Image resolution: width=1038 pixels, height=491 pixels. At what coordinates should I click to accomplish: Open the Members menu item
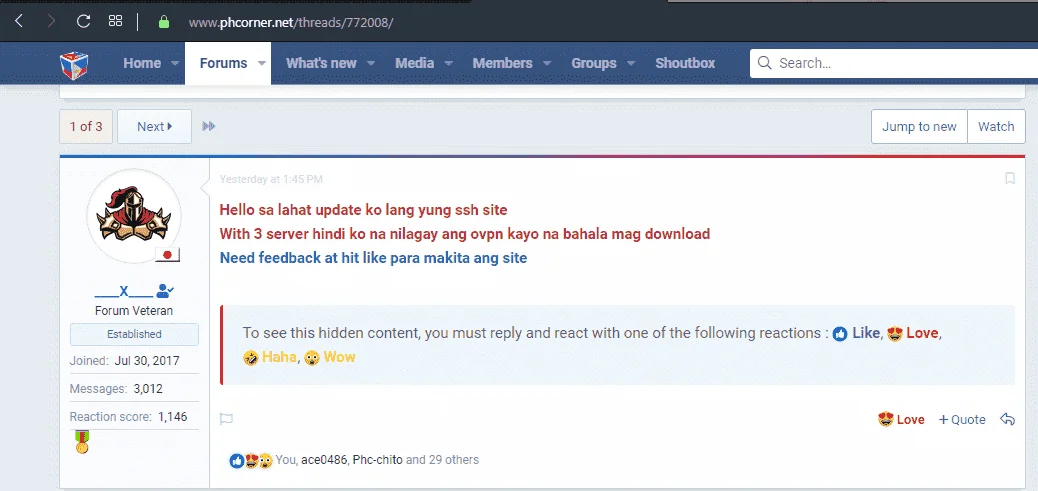click(x=502, y=64)
